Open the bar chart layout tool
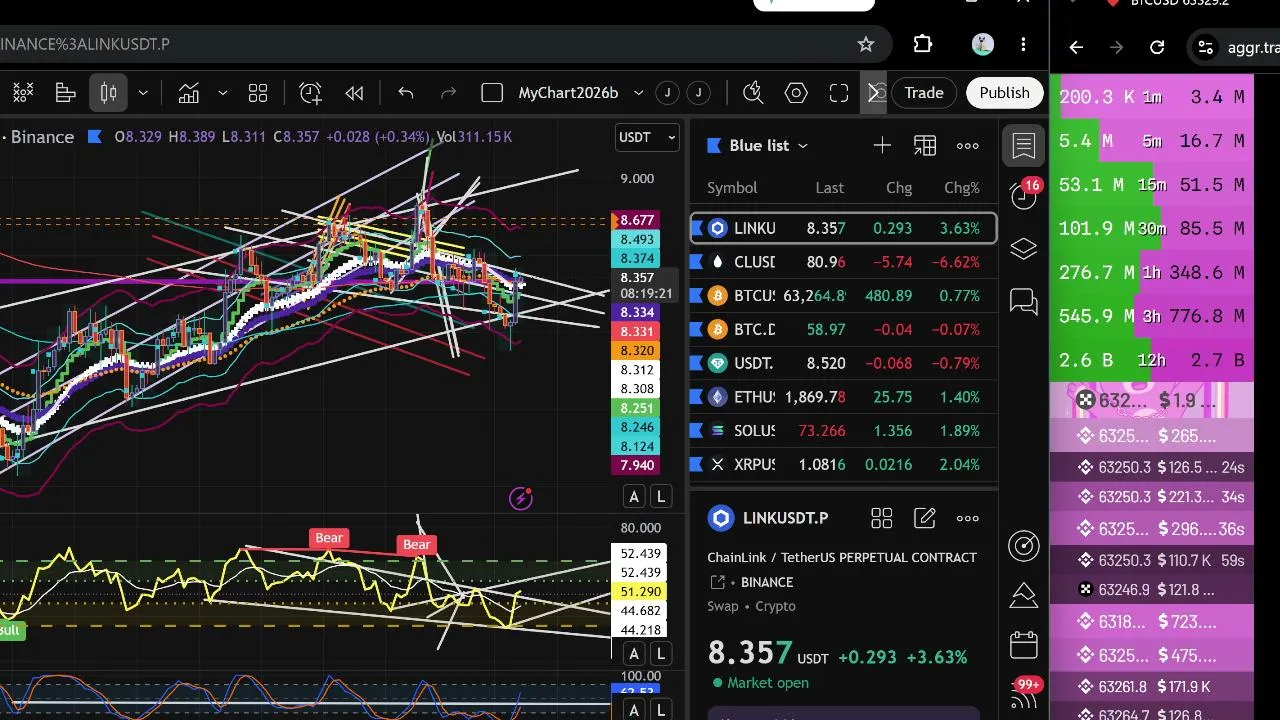The width and height of the screenshot is (1280, 720). tap(66, 93)
